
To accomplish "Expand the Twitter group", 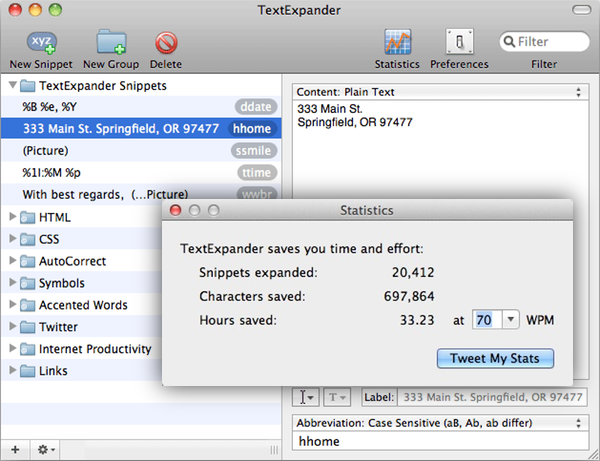I will pyautogui.click(x=13, y=326).
